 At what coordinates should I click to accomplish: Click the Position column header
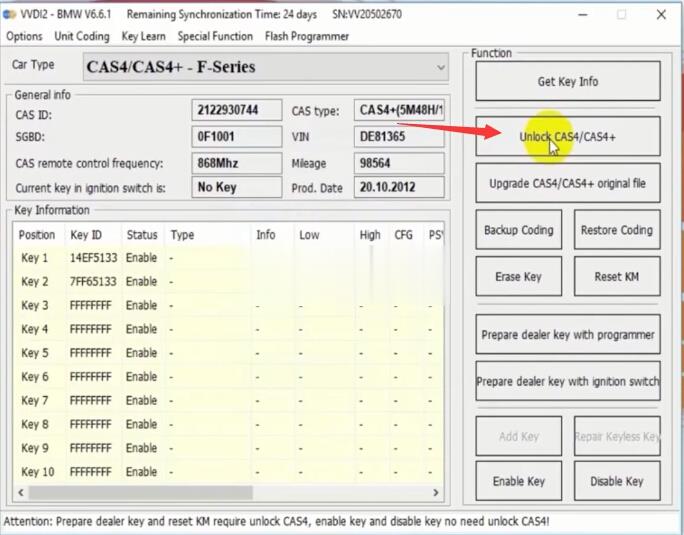click(38, 235)
